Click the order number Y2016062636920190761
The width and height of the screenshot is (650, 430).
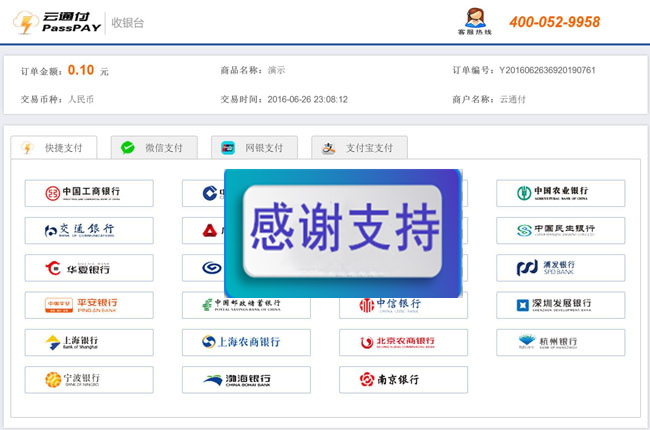tap(547, 70)
